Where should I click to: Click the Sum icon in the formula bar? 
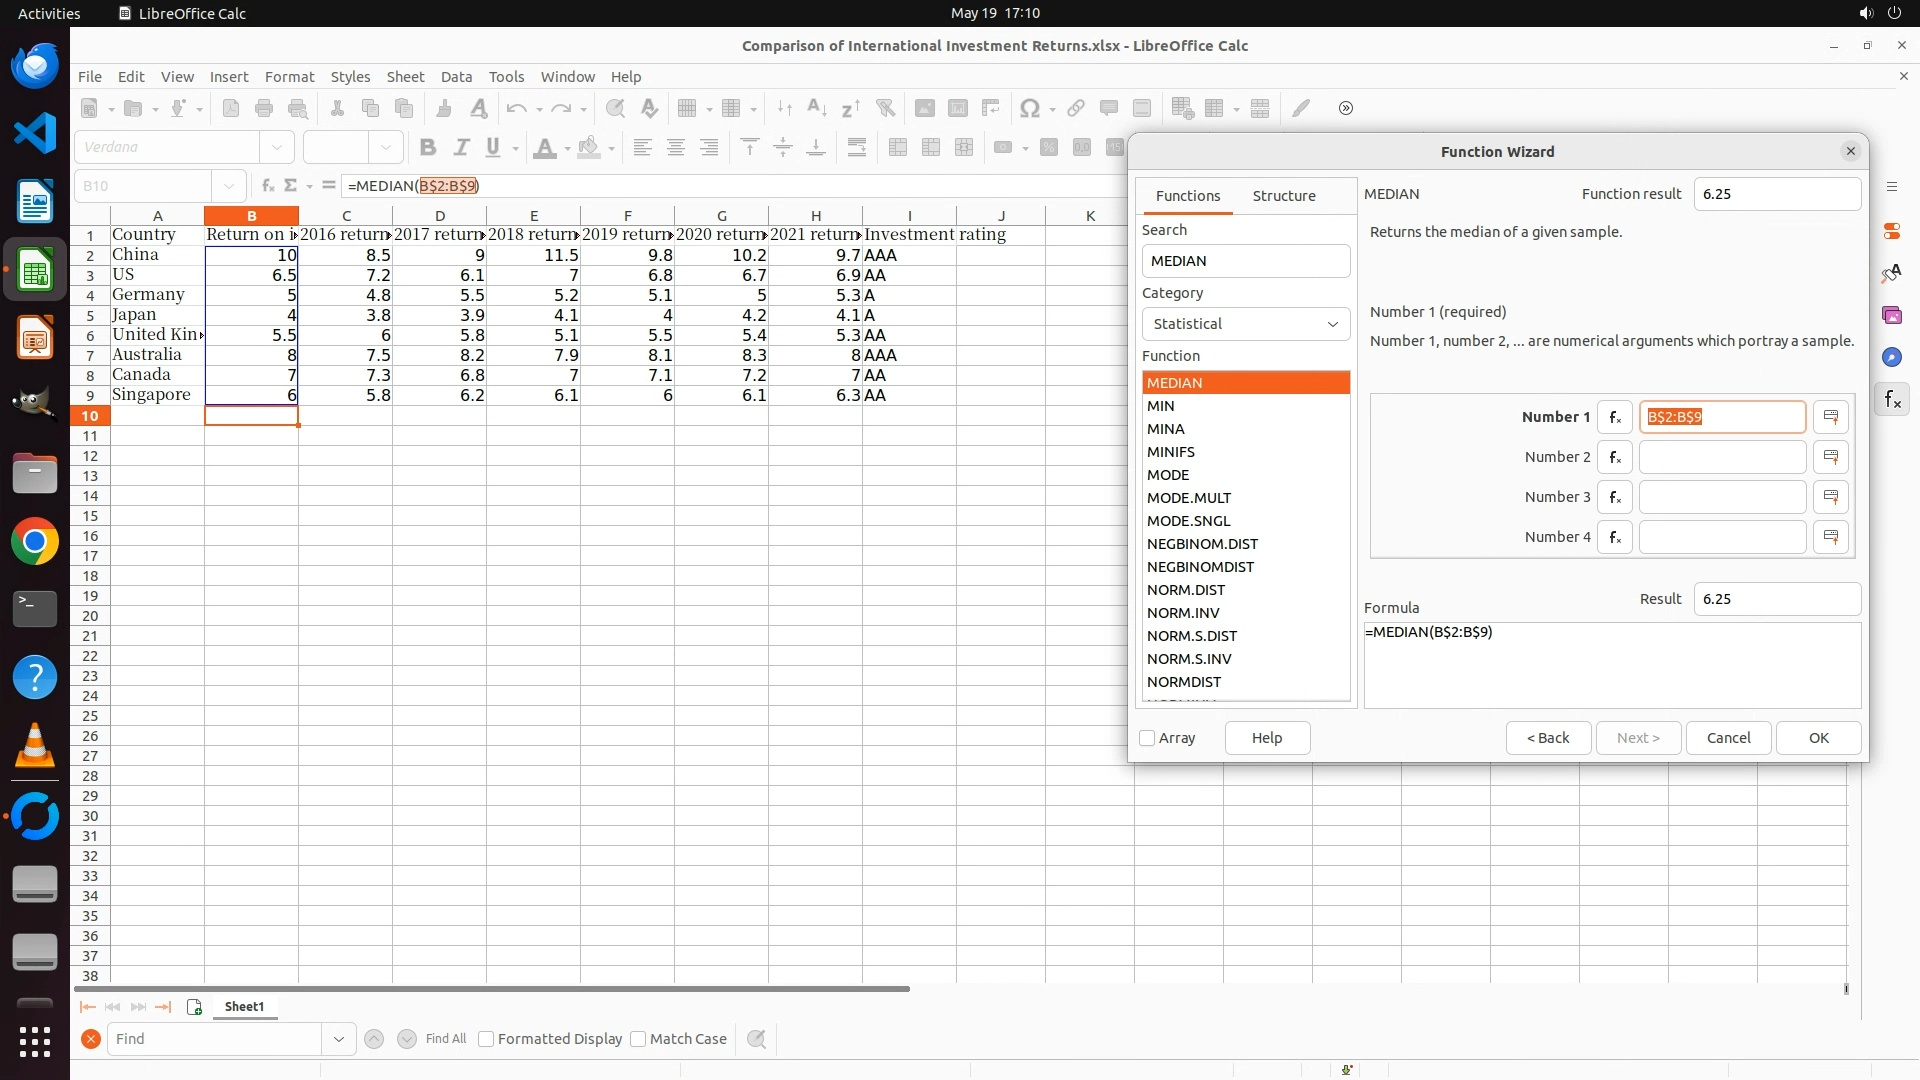[291, 185]
